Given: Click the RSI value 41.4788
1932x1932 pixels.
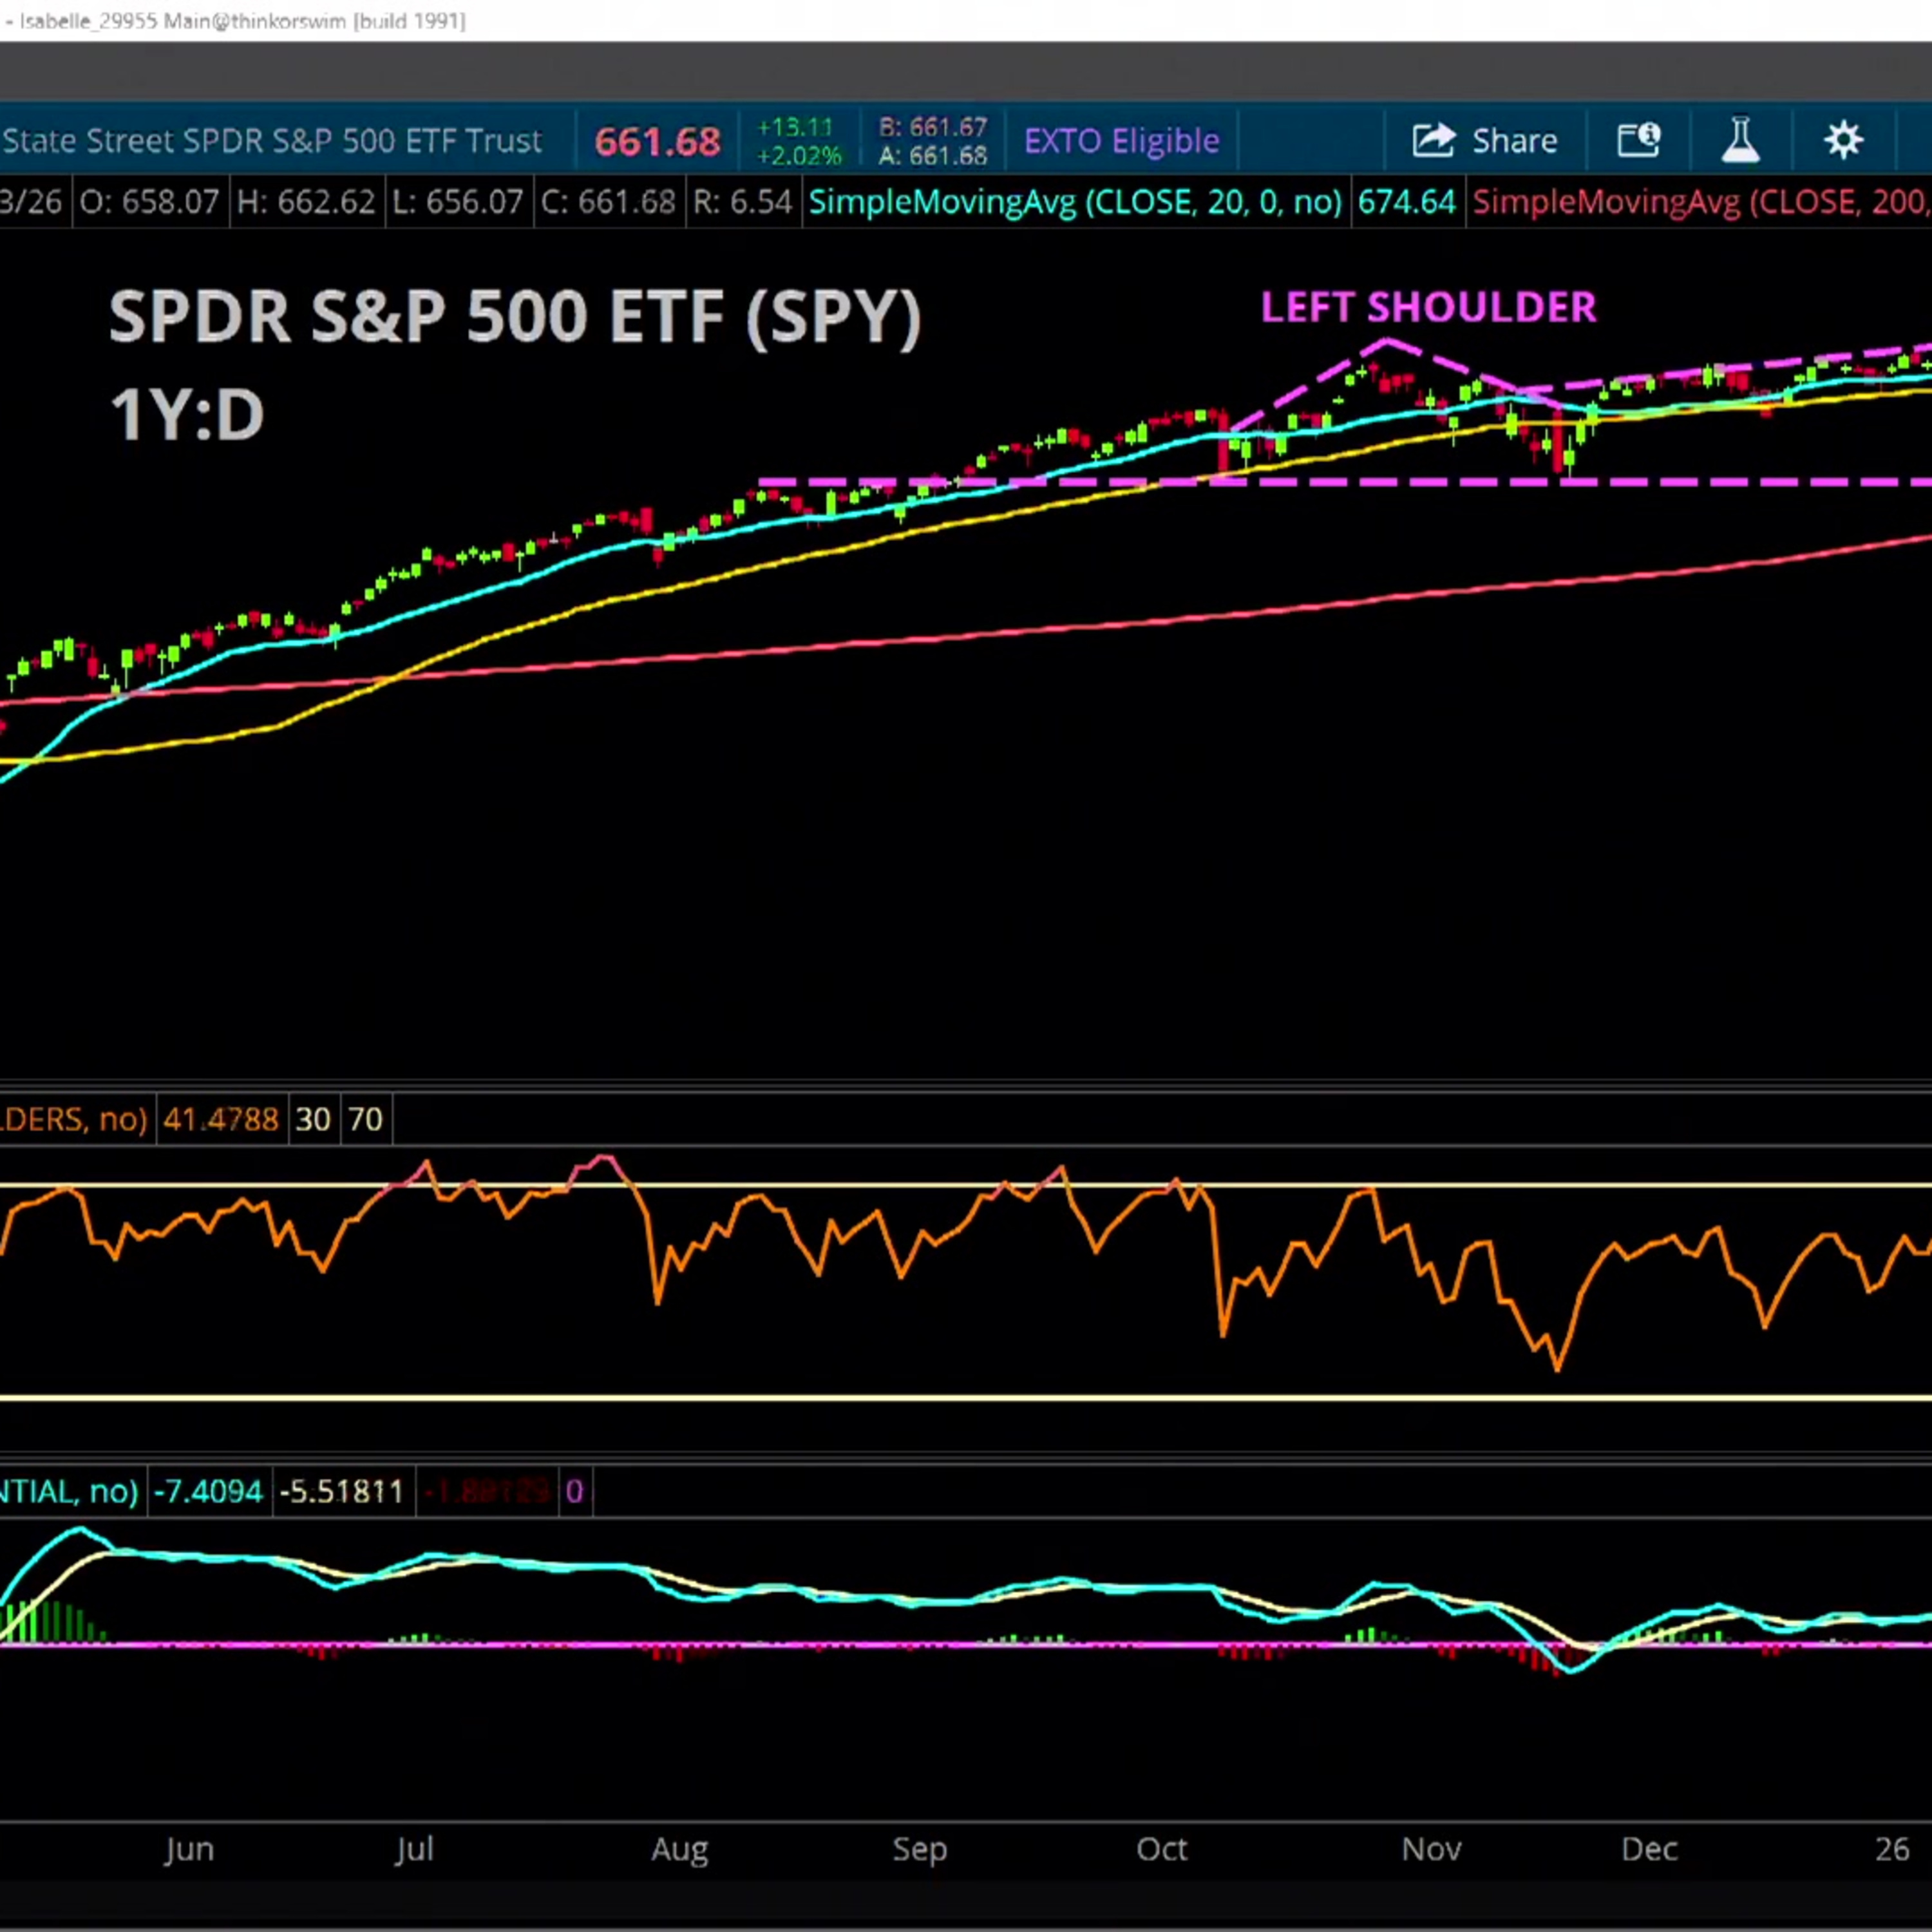Looking at the screenshot, I should (x=220, y=1119).
